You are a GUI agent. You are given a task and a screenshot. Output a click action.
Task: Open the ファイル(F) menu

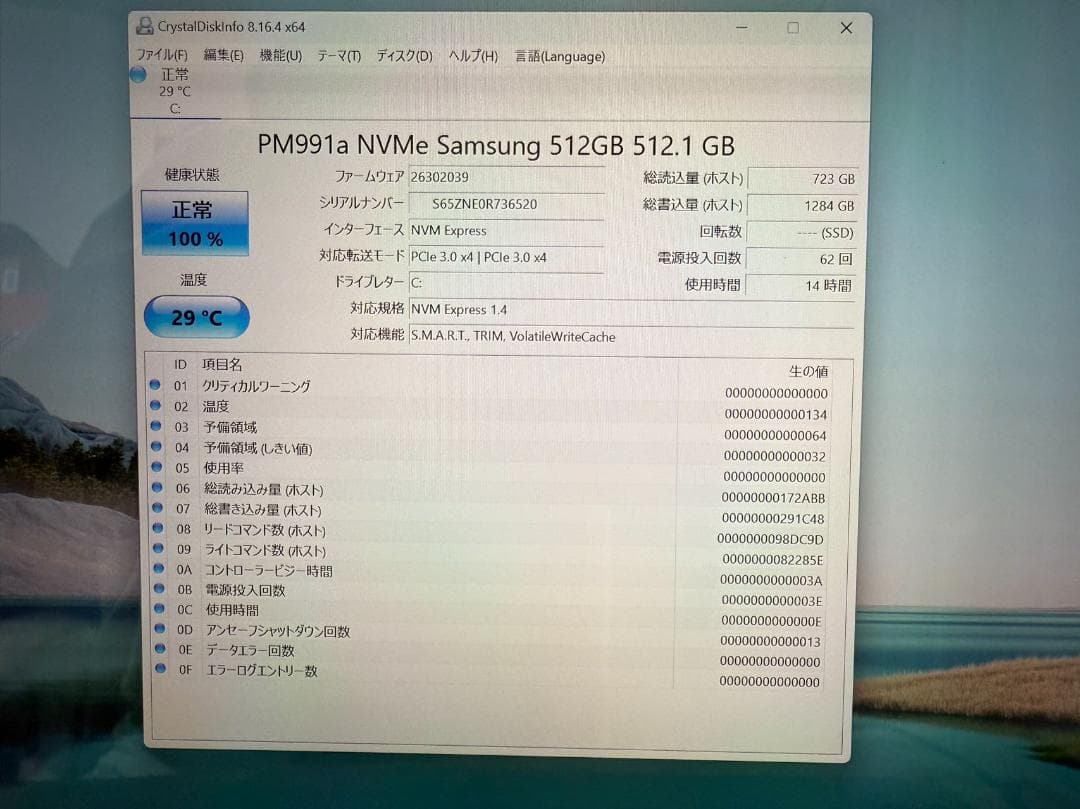162,56
